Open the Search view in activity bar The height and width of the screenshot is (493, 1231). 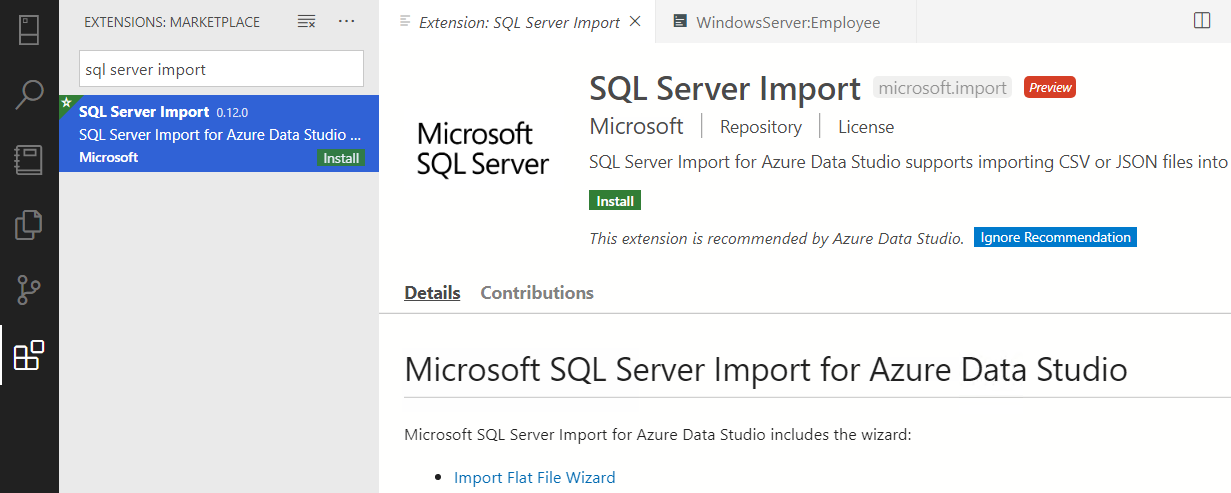tap(29, 95)
